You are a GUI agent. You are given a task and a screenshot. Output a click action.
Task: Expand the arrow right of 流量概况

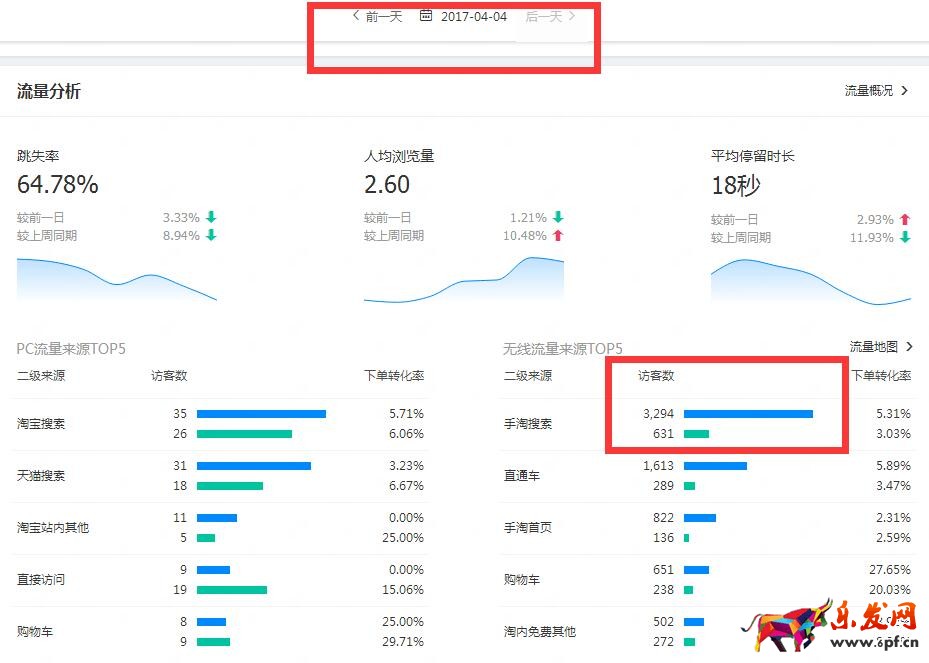(905, 91)
